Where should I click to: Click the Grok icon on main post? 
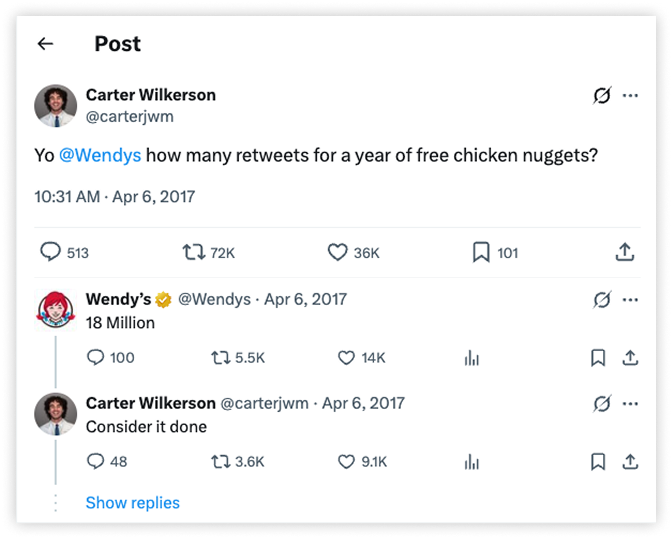601,96
